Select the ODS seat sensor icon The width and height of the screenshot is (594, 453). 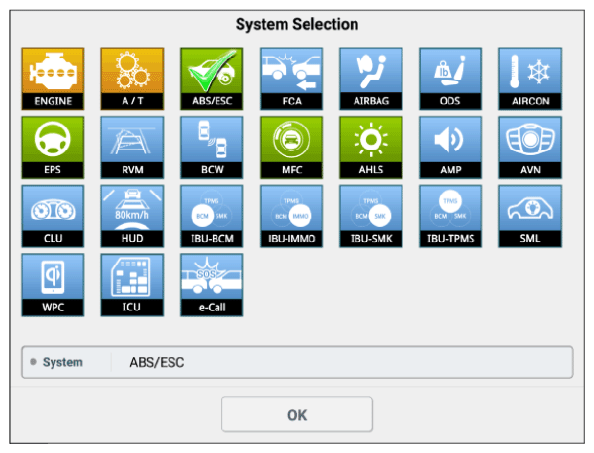[450, 79]
